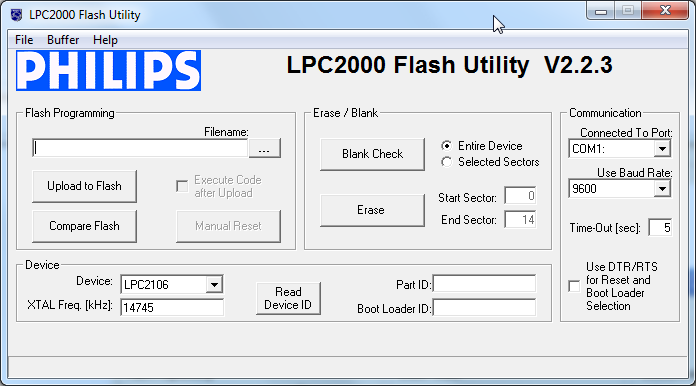Click Read Device ID button
This screenshot has height=386, width=696.
[288, 298]
